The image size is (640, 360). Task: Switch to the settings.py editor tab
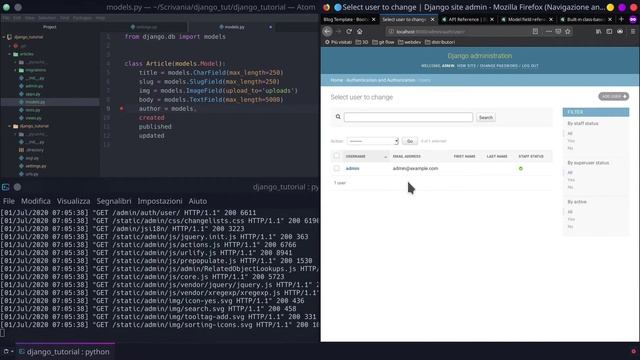coord(144,27)
